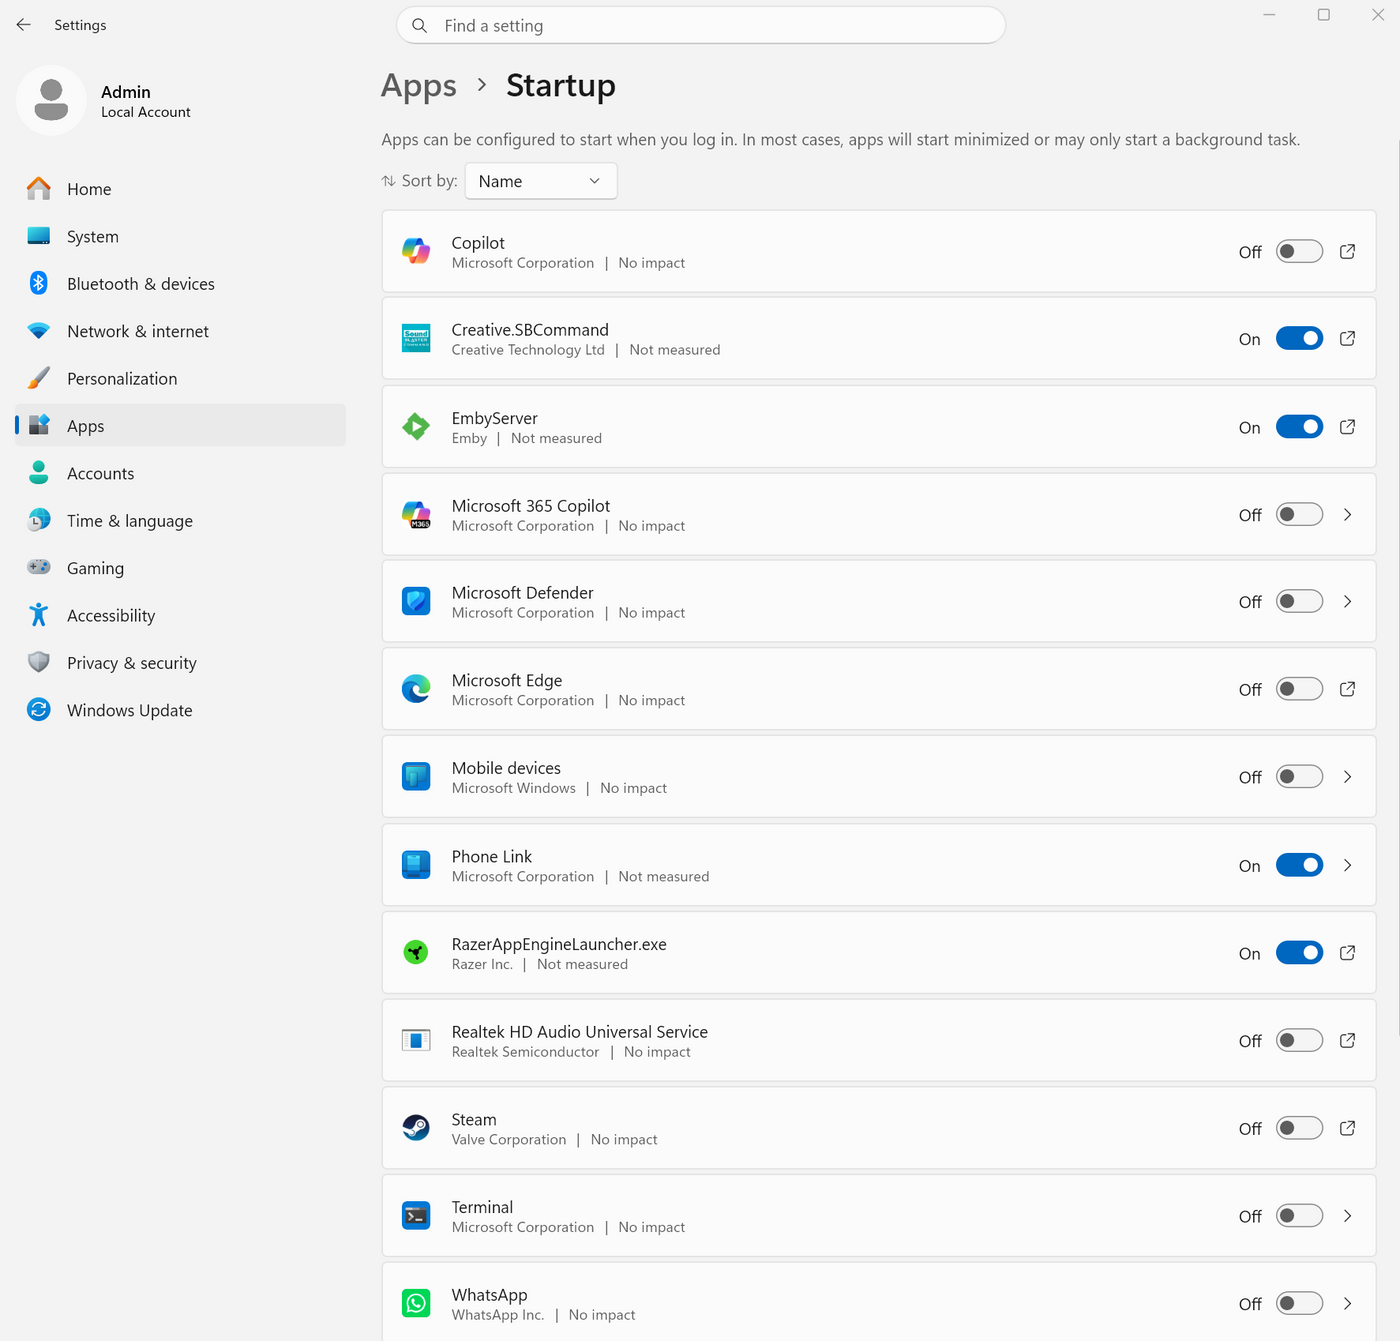This screenshot has width=1400, height=1341.
Task: Toggle Mobile devices startup on
Action: pyautogui.click(x=1299, y=777)
